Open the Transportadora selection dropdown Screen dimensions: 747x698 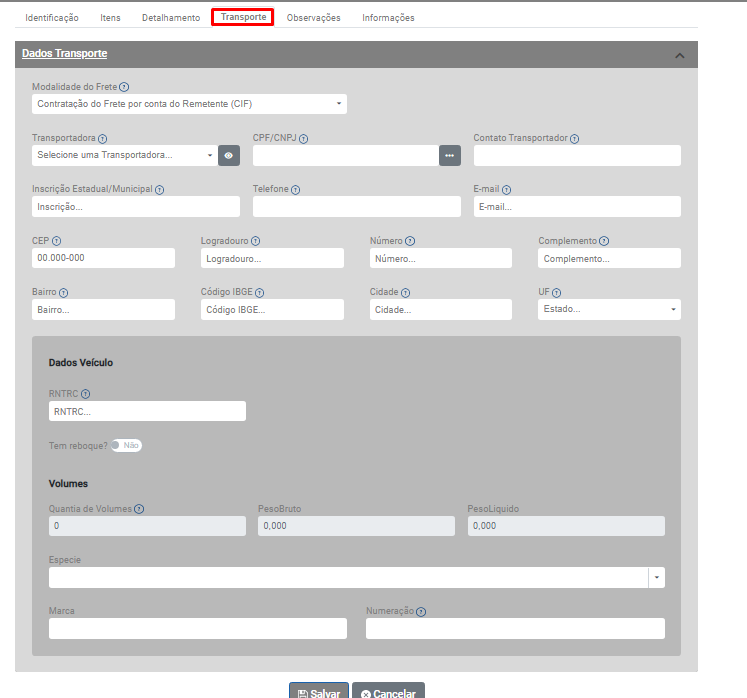pyautogui.click(x=123, y=155)
